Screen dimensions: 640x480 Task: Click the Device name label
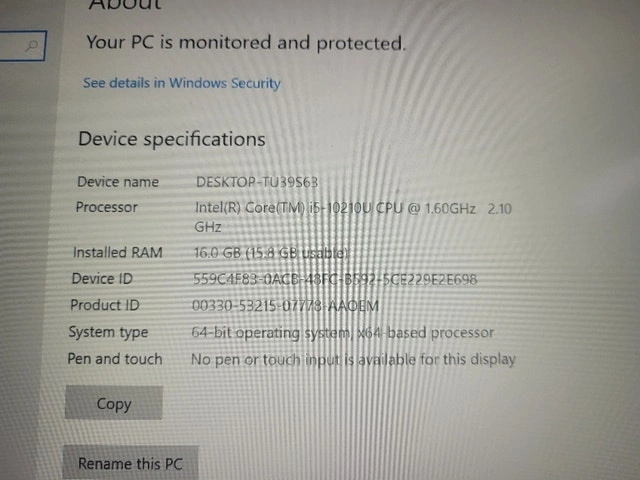117,182
